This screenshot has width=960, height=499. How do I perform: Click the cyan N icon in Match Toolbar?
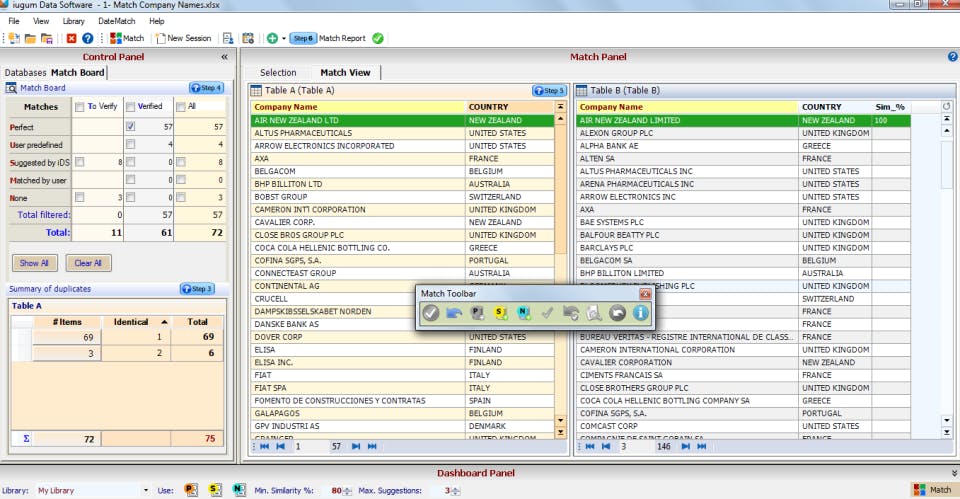pos(523,313)
